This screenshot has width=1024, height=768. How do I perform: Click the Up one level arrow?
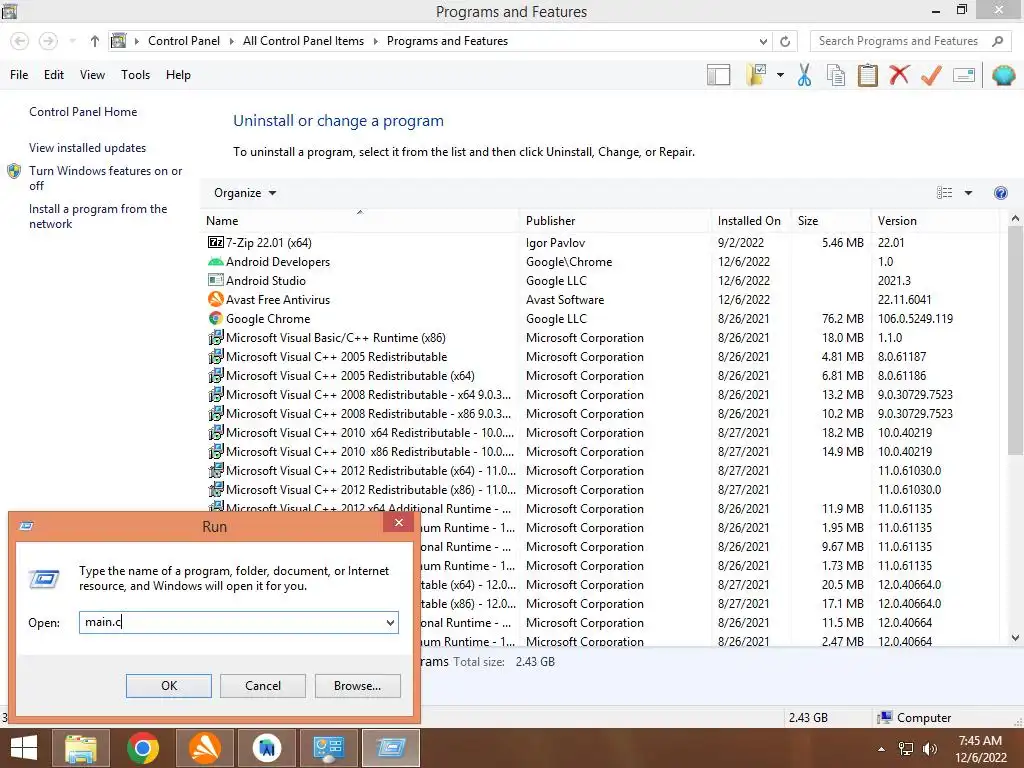(x=95, y=41)
